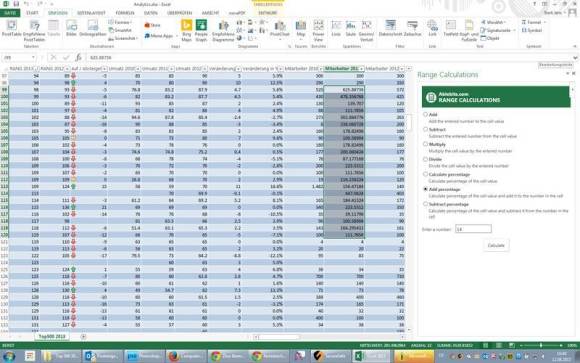The image size is (580, 363).
Task: Open the Windows Start button
Action: pos(9,356)
